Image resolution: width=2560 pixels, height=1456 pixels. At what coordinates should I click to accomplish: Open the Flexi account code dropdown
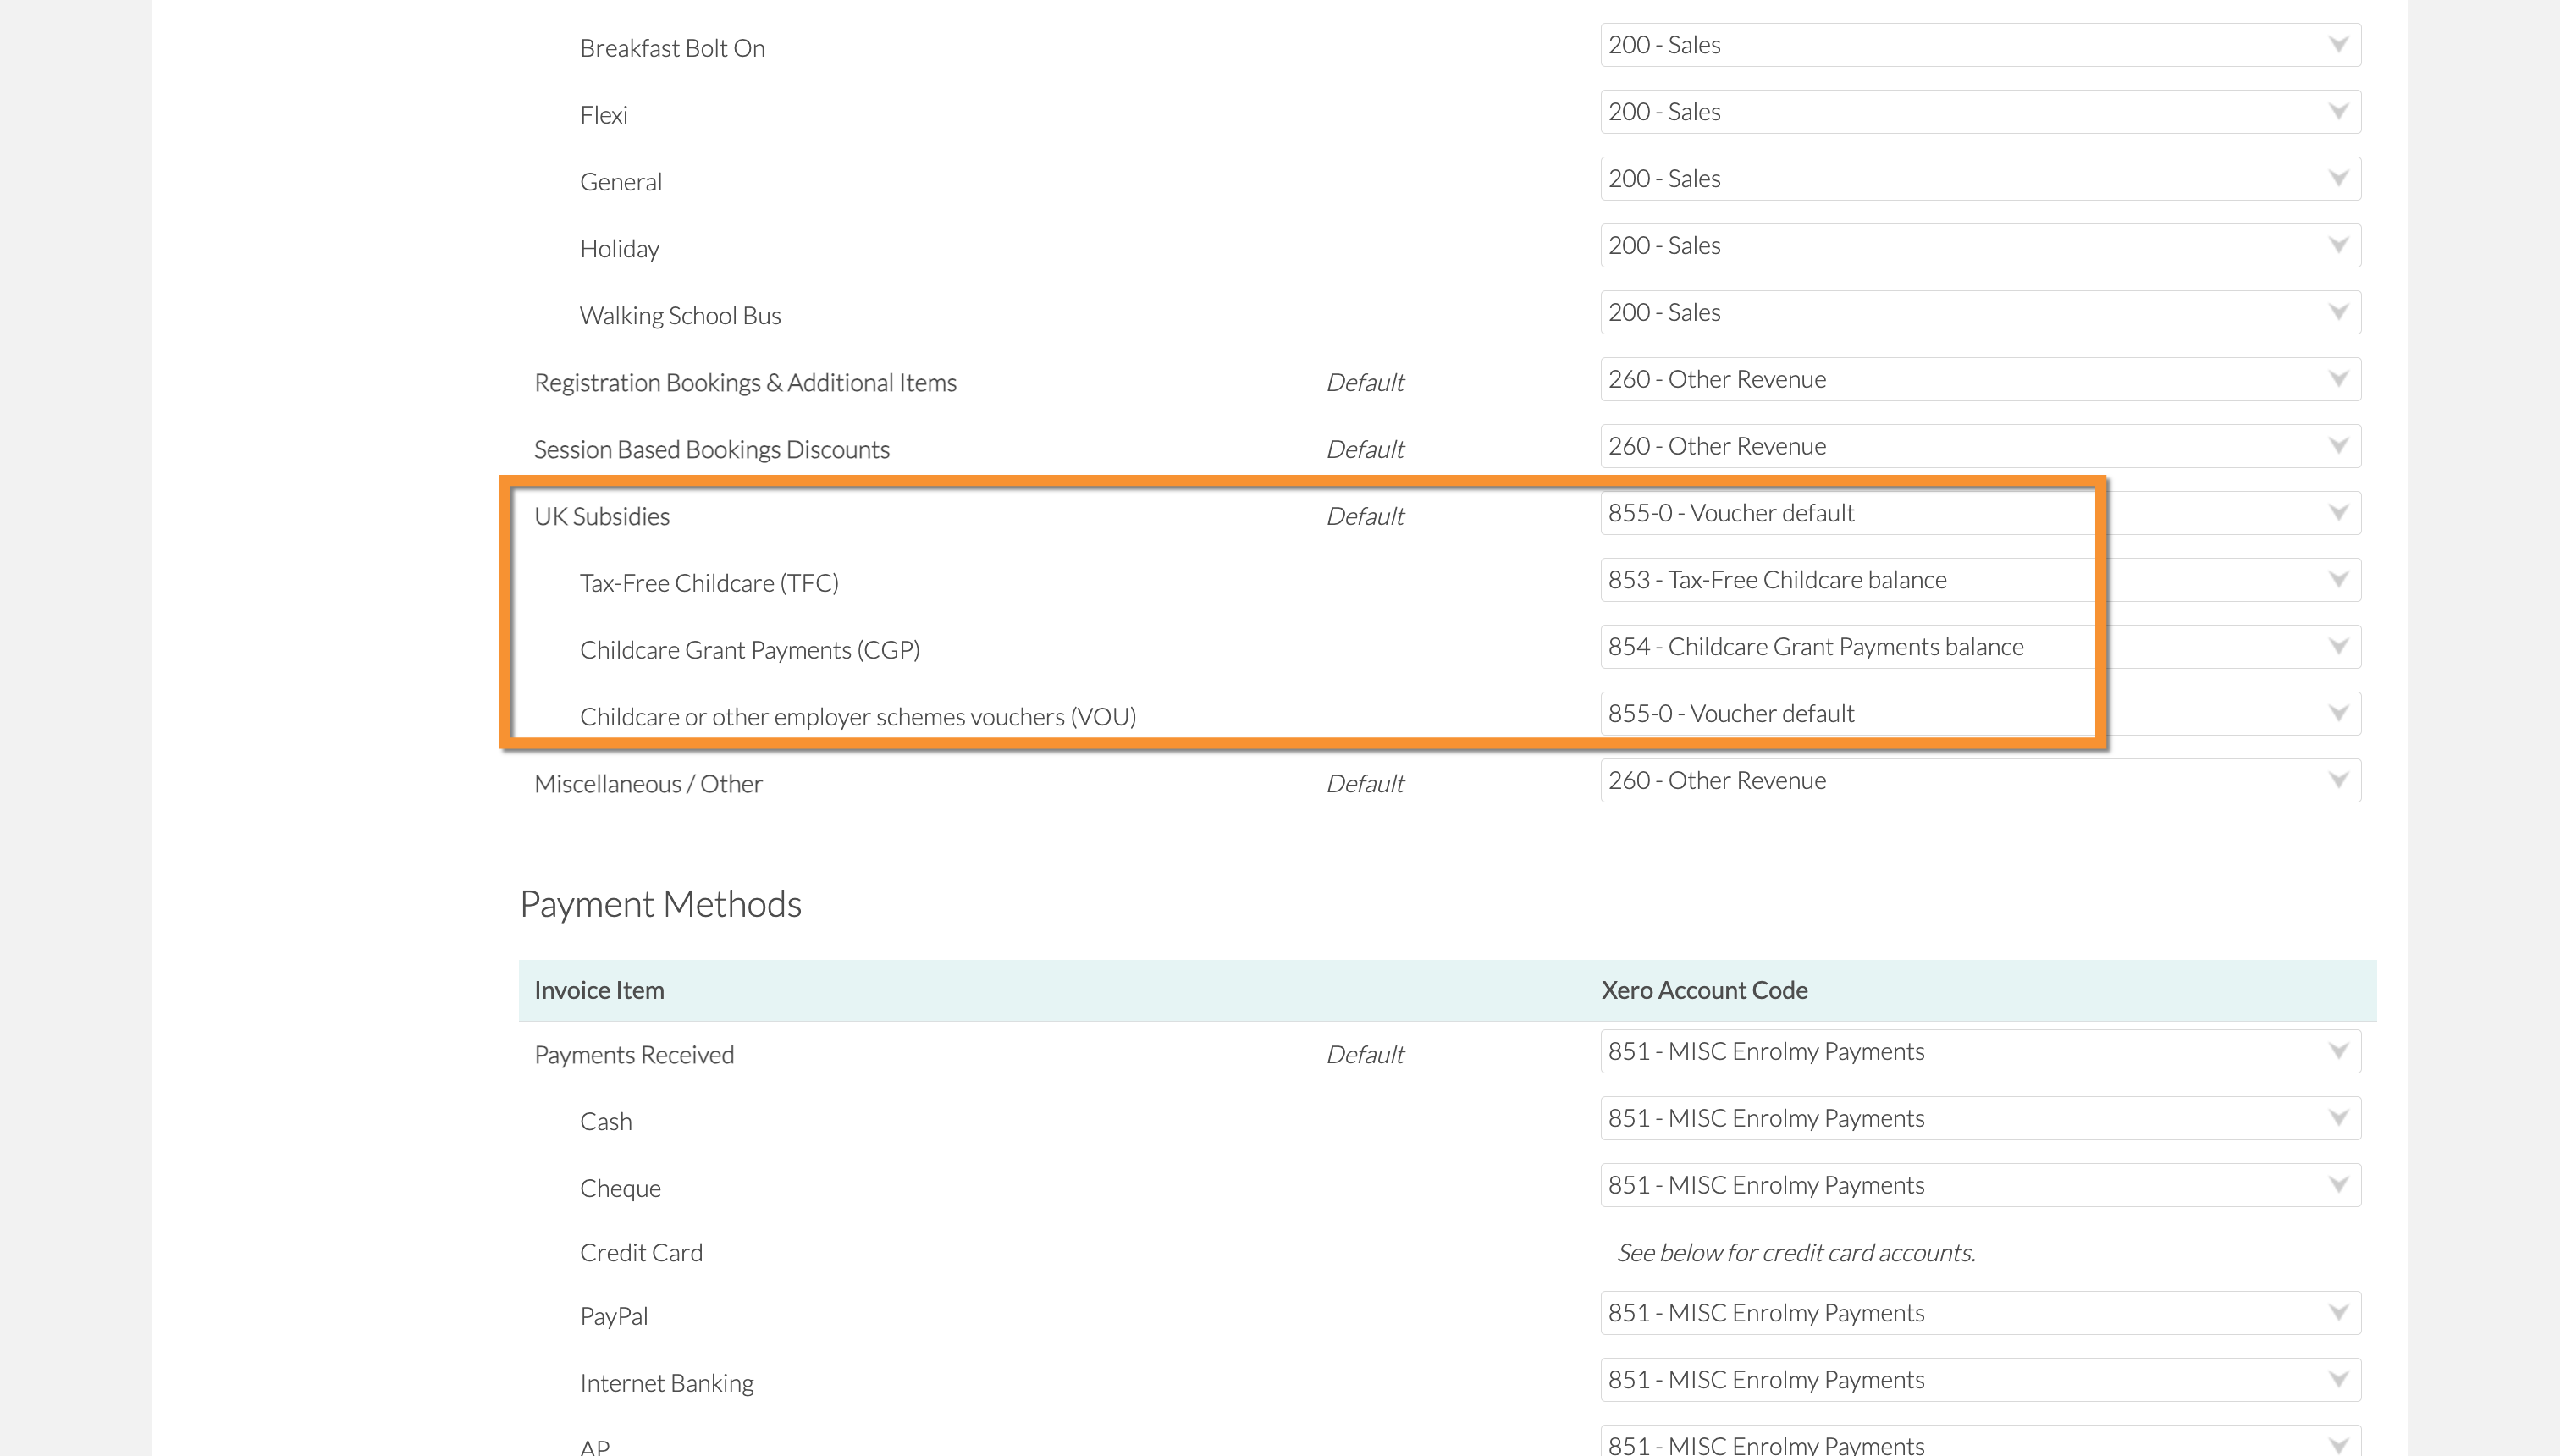(x=1980, y=112)
